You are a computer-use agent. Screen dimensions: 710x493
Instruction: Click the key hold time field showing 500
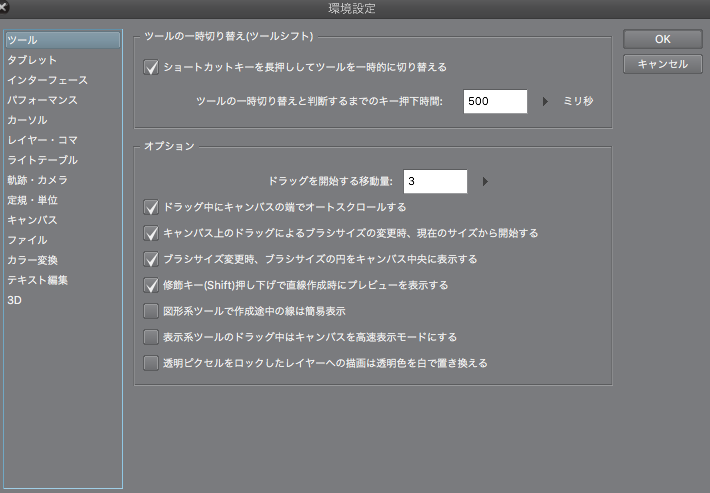pos(495,102)
